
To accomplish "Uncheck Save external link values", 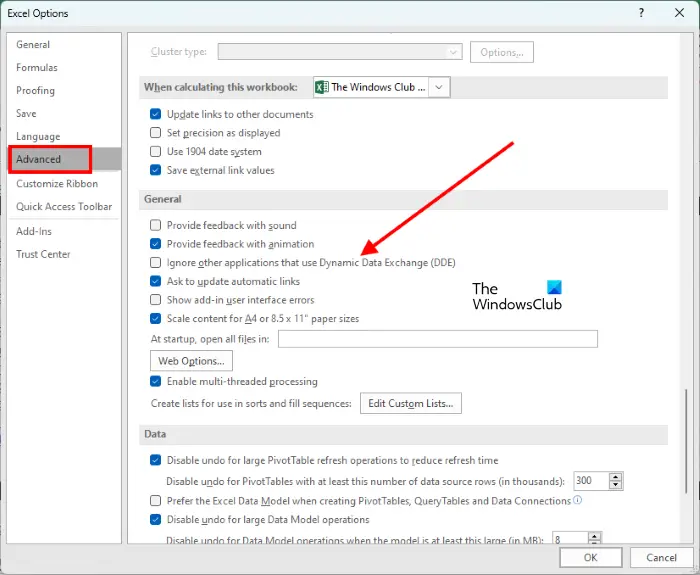I will pos(155,170).
